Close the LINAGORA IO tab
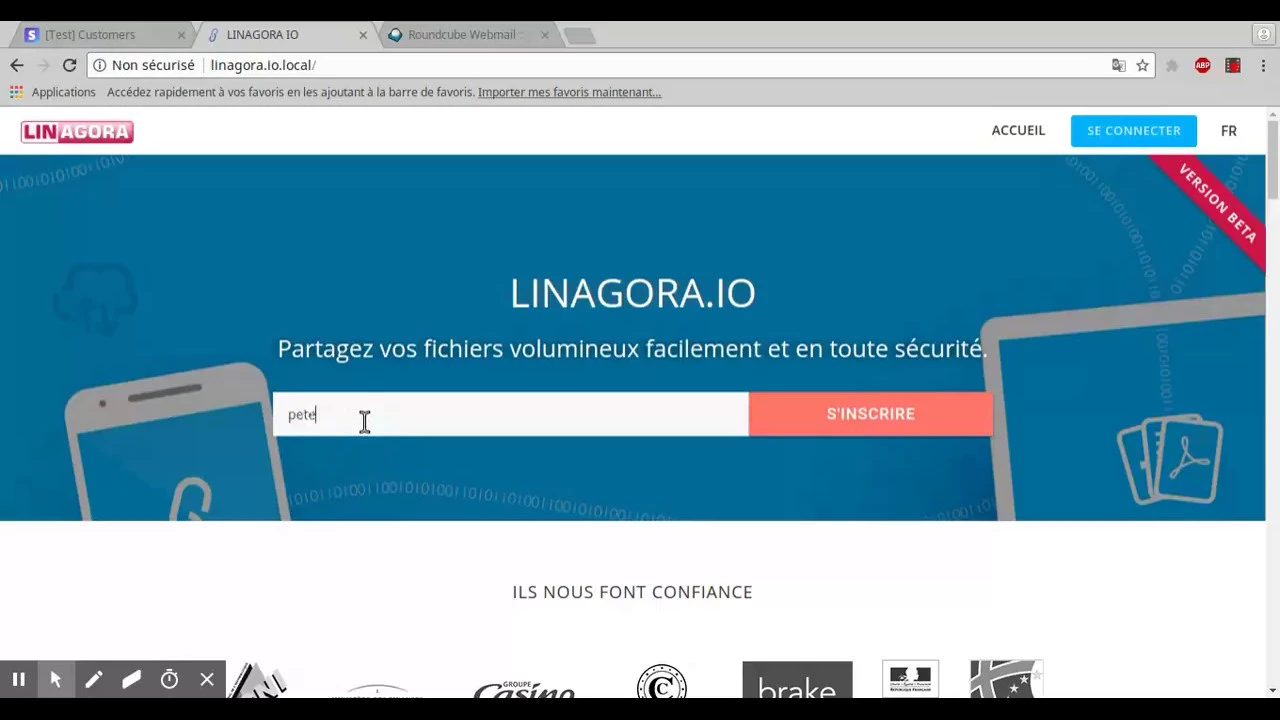 [x=363, y=35]
